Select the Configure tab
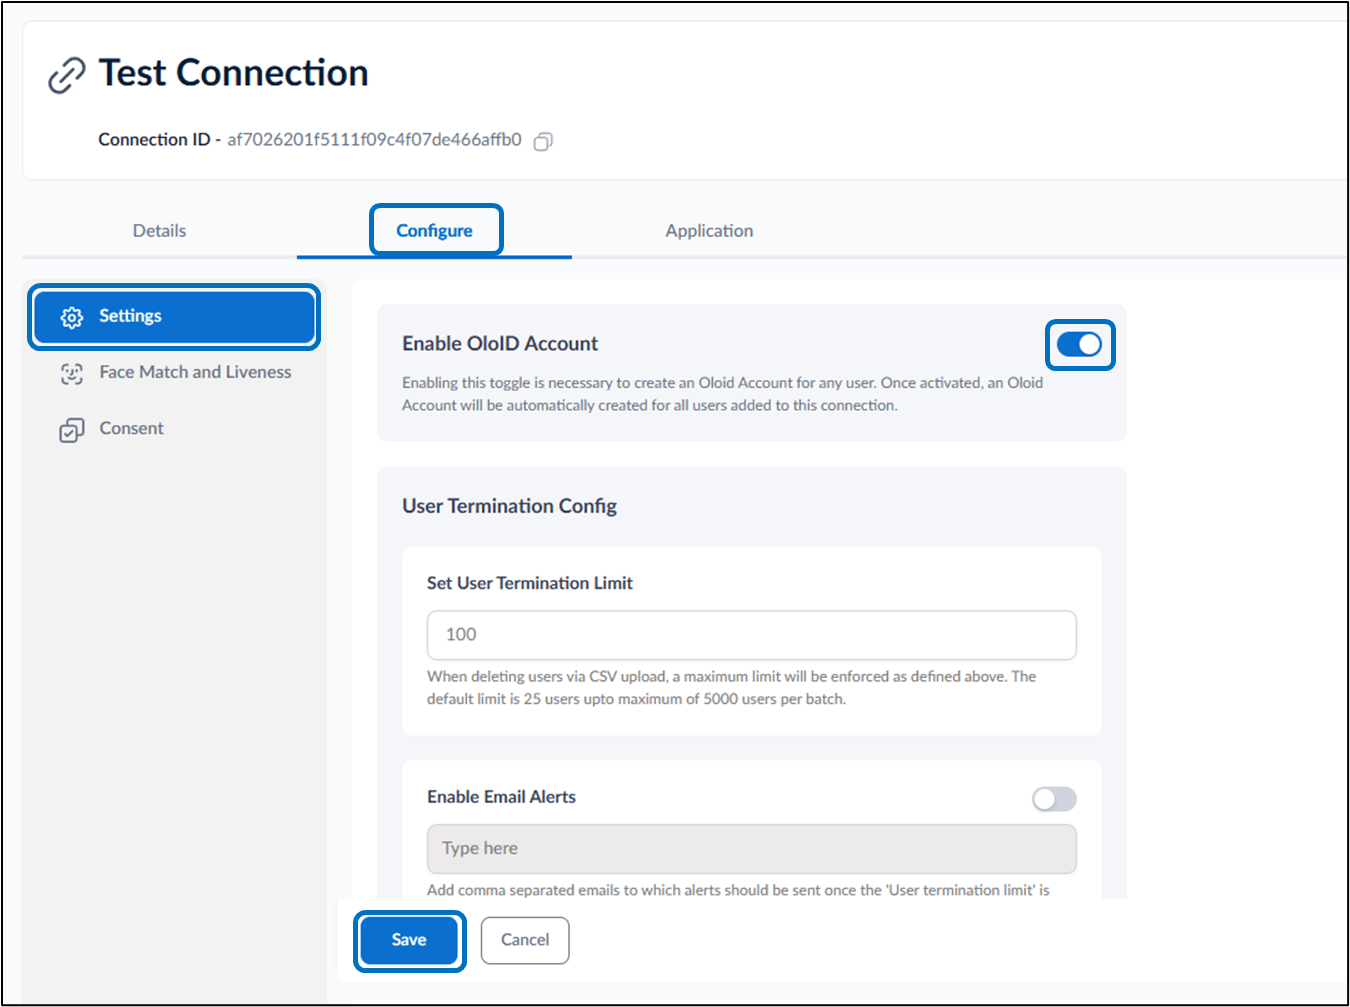Image resolution: width=1350 pixels, height=1007 pixels. [434, 230]
